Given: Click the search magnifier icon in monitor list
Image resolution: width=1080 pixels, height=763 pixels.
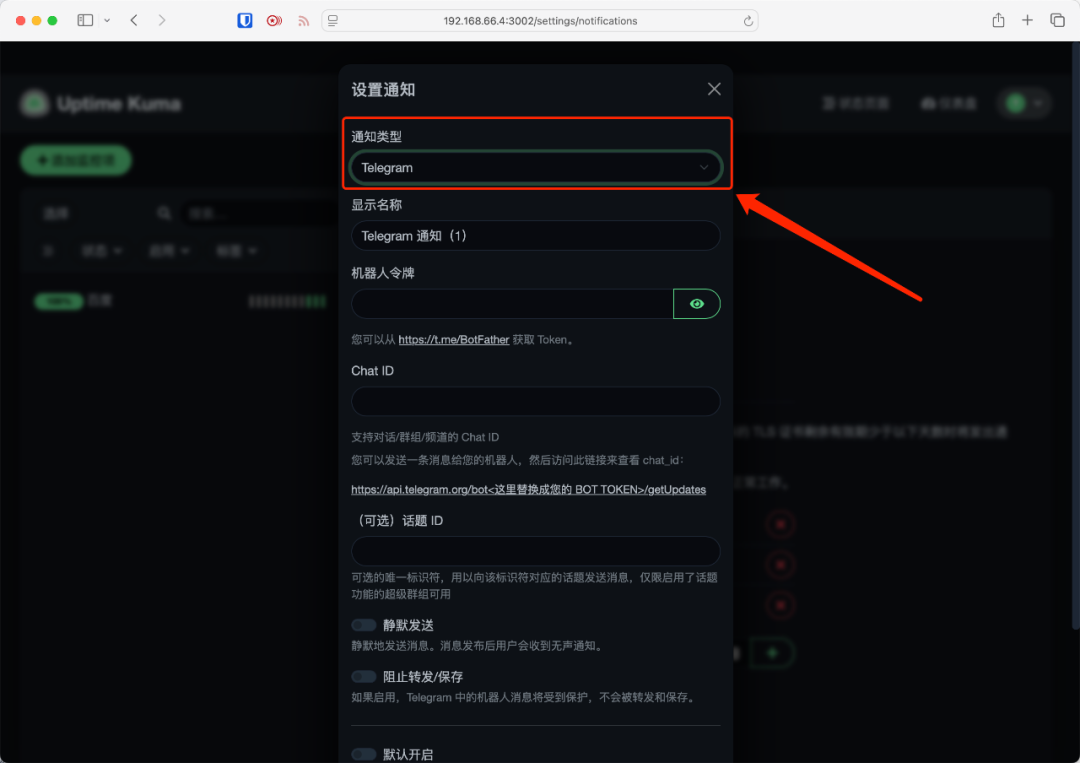Looking at the screenshot, I should pyautogui.click(x=164, y=213).
